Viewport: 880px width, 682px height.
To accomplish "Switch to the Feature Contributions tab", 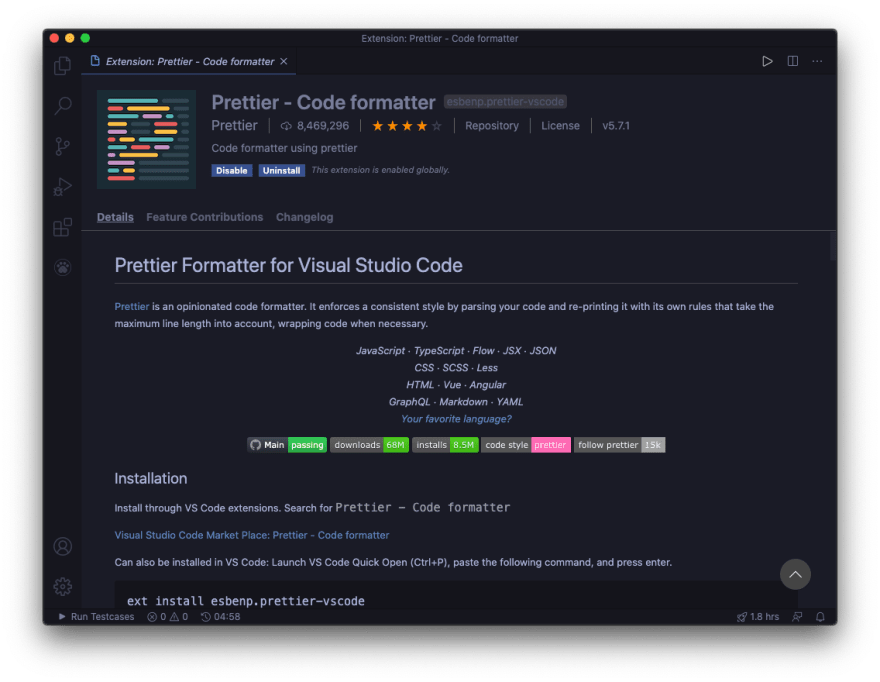I will coord(204,217).
